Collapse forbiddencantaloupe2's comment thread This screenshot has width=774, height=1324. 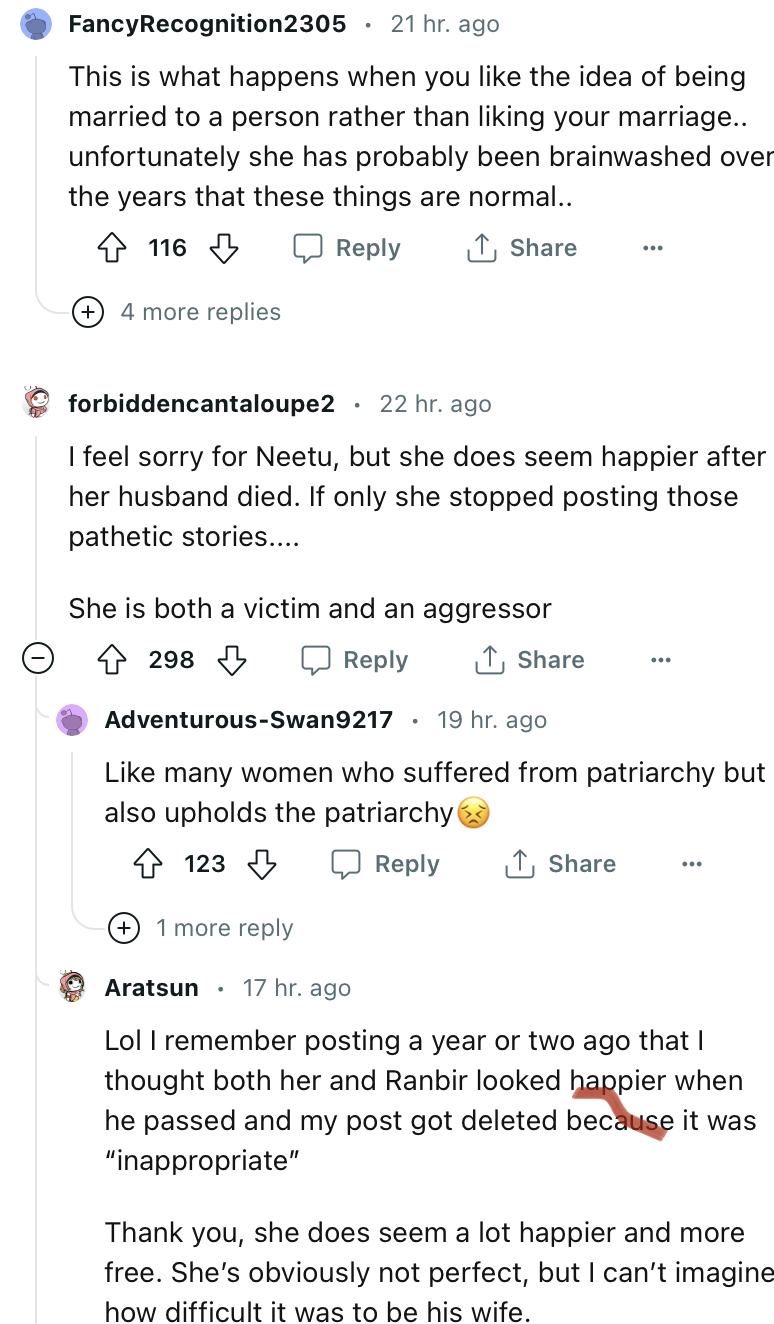pos(37,660)
